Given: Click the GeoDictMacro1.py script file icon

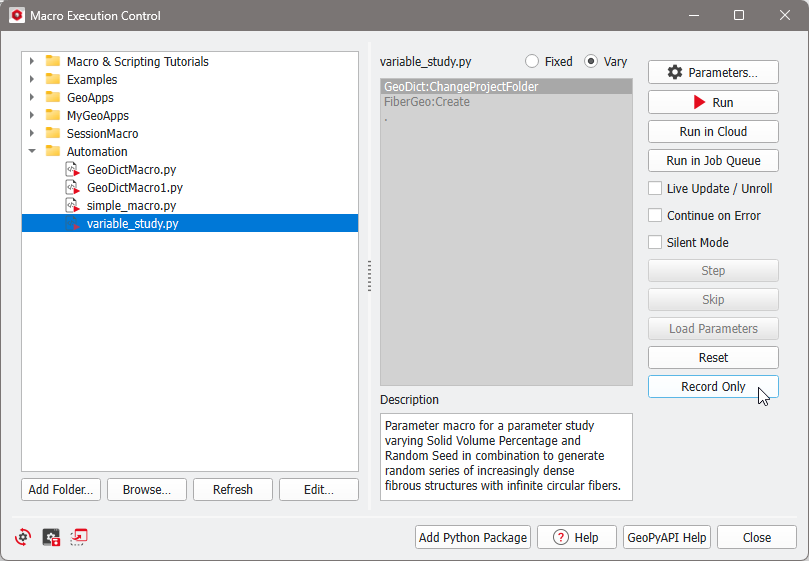Looking at the screenshot, I should (72, 187).
